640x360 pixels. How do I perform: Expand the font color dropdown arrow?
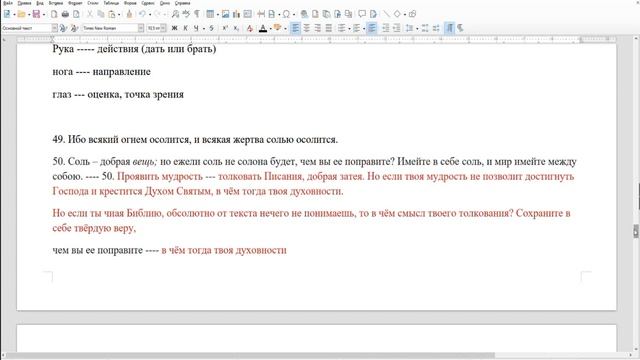[271, 29]
